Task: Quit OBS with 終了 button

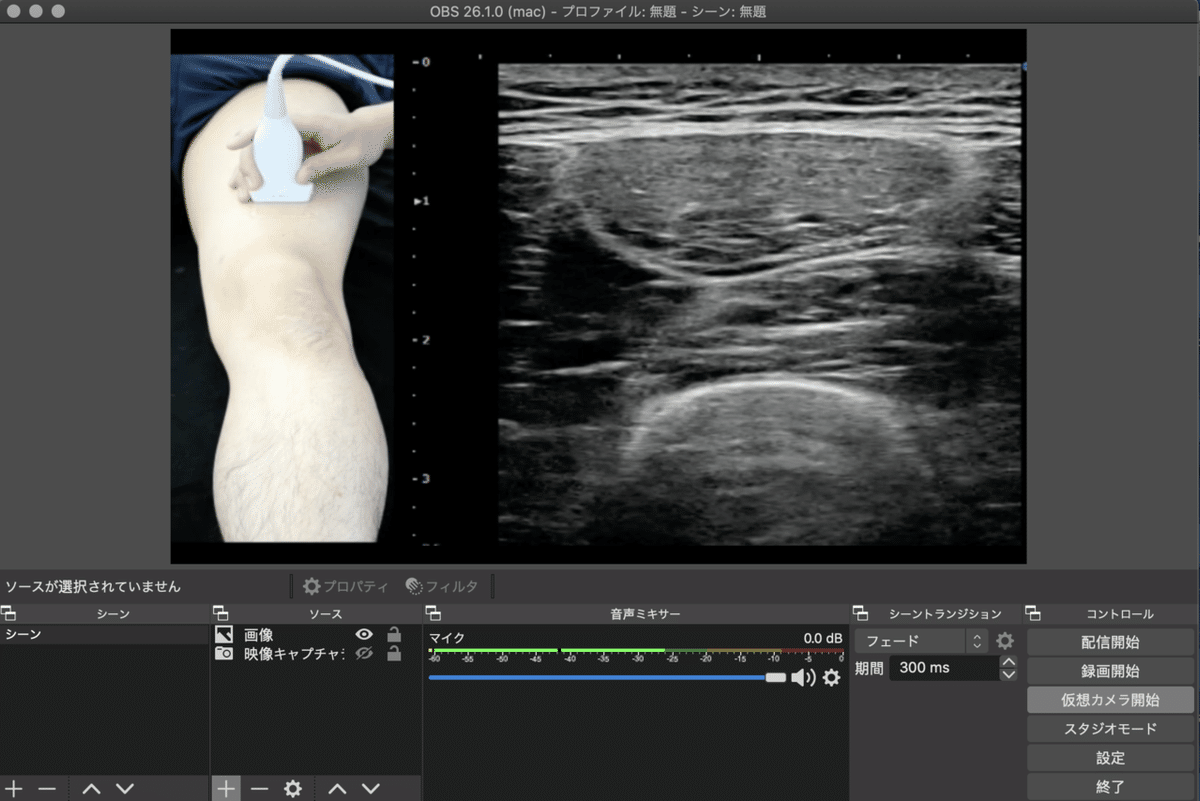Action: (x=1110, y=787)
